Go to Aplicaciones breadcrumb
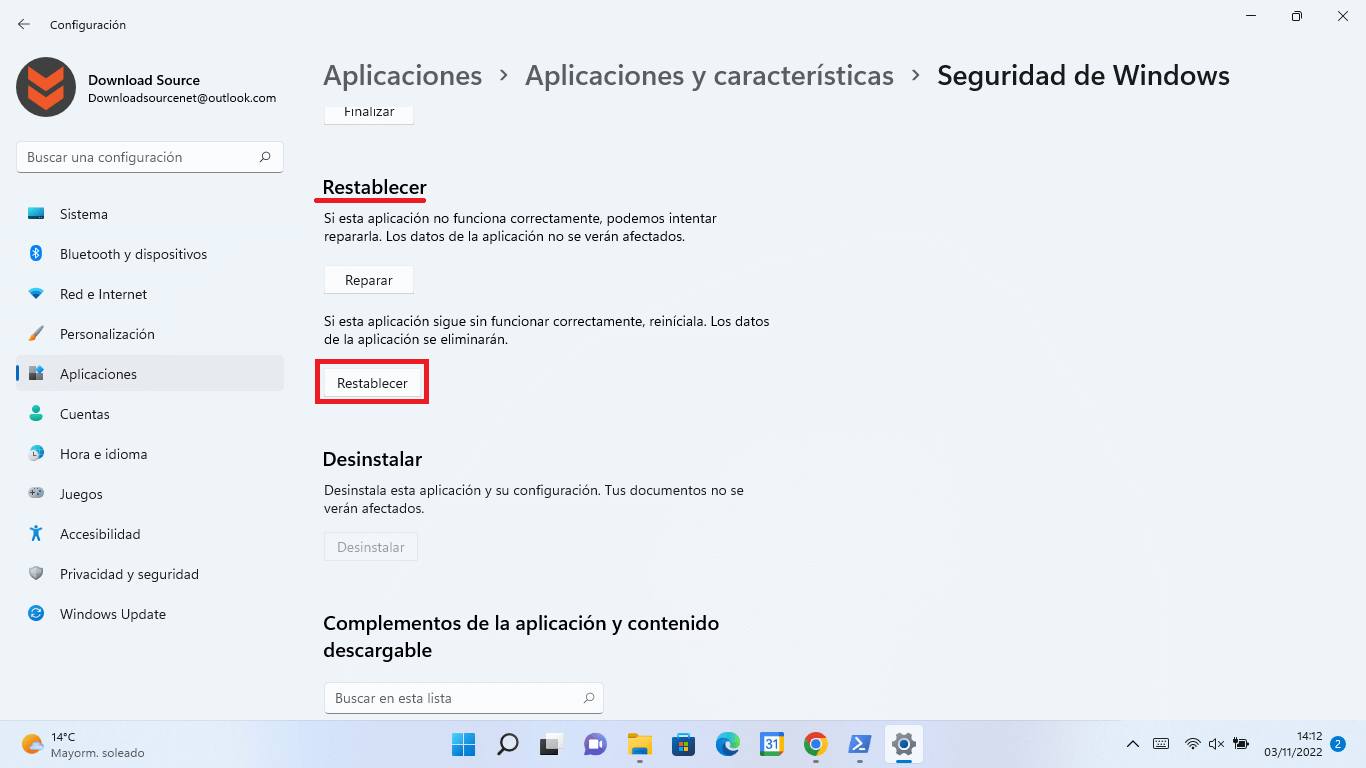 [403, 76]
